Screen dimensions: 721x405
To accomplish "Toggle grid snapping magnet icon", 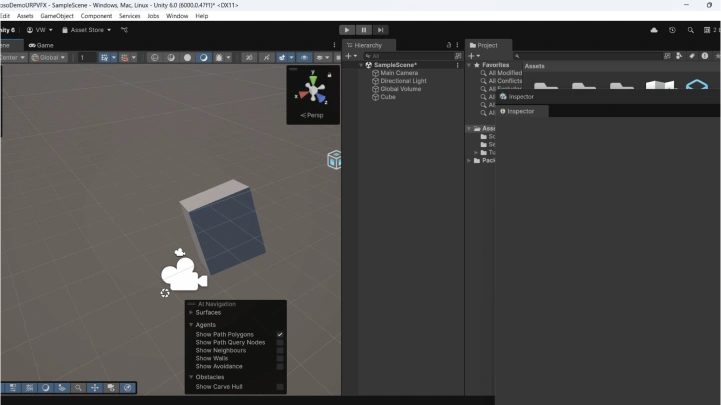I will coord(124,57).
